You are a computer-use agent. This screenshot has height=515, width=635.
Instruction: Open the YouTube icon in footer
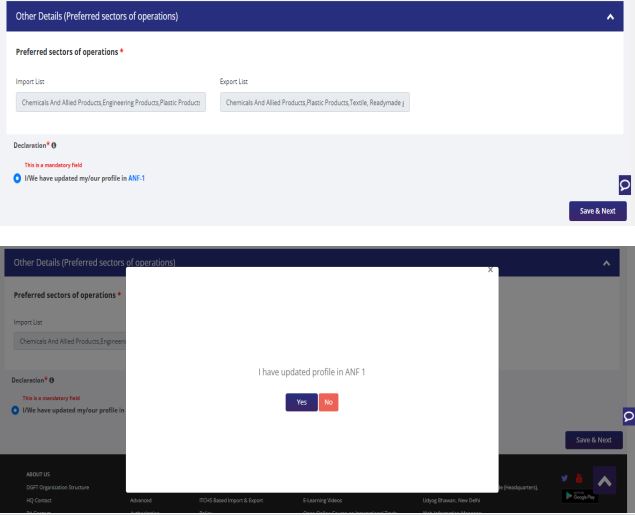[579, 478]
